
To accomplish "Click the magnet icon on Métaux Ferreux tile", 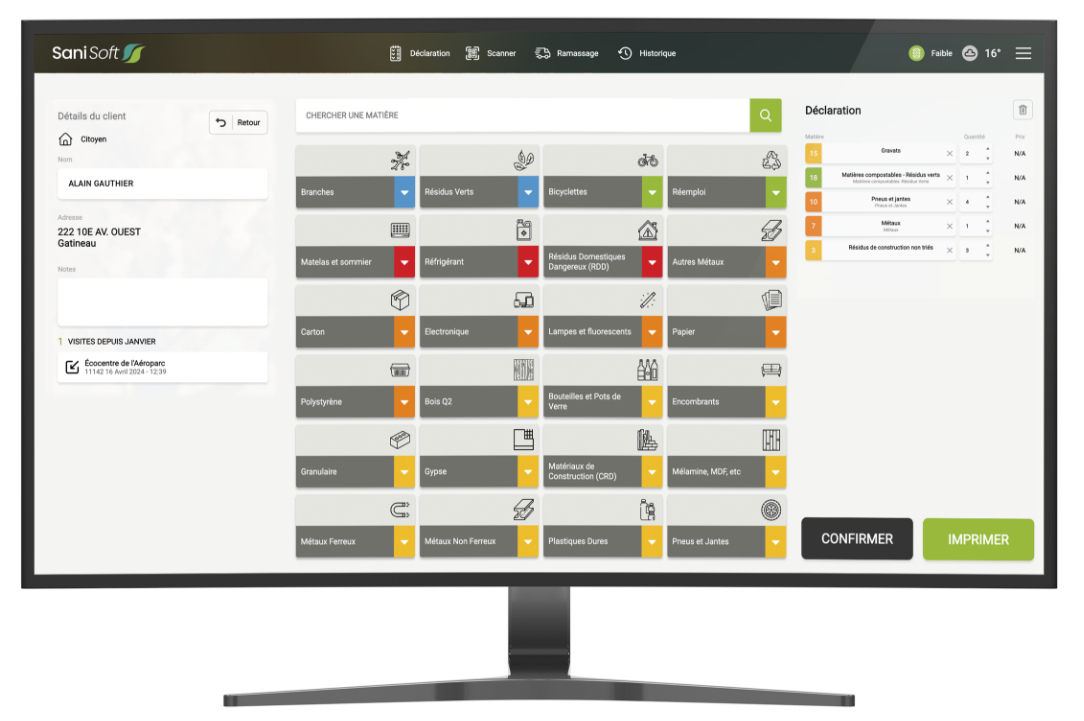I will (400, 510).
